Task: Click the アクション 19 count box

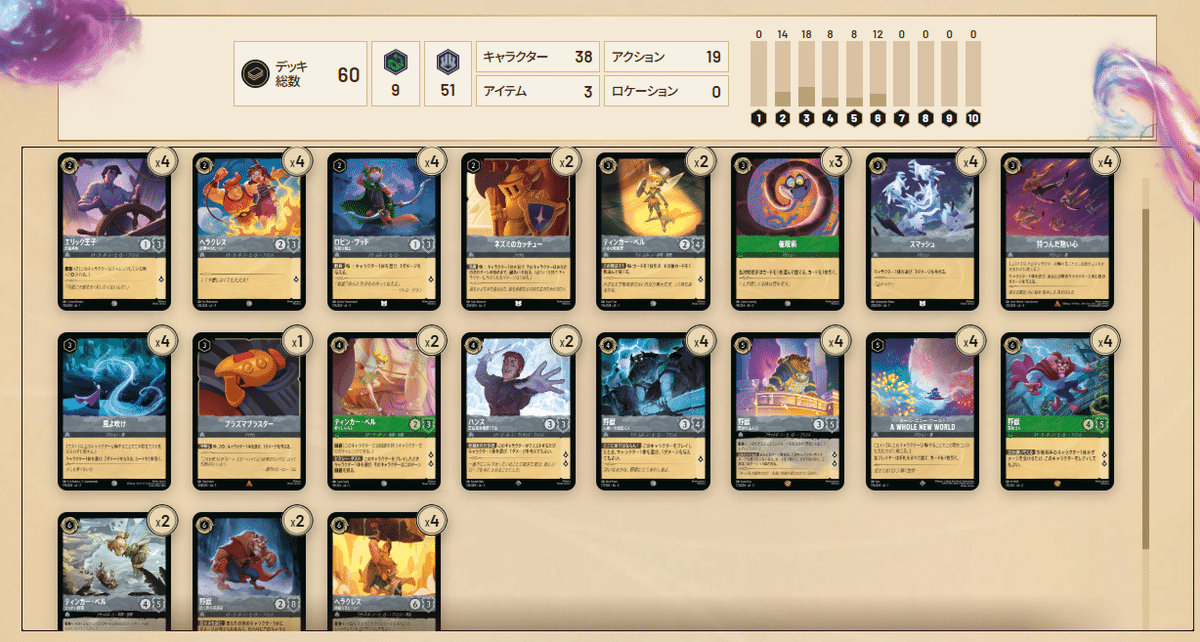Action: (x=666, y=57)
